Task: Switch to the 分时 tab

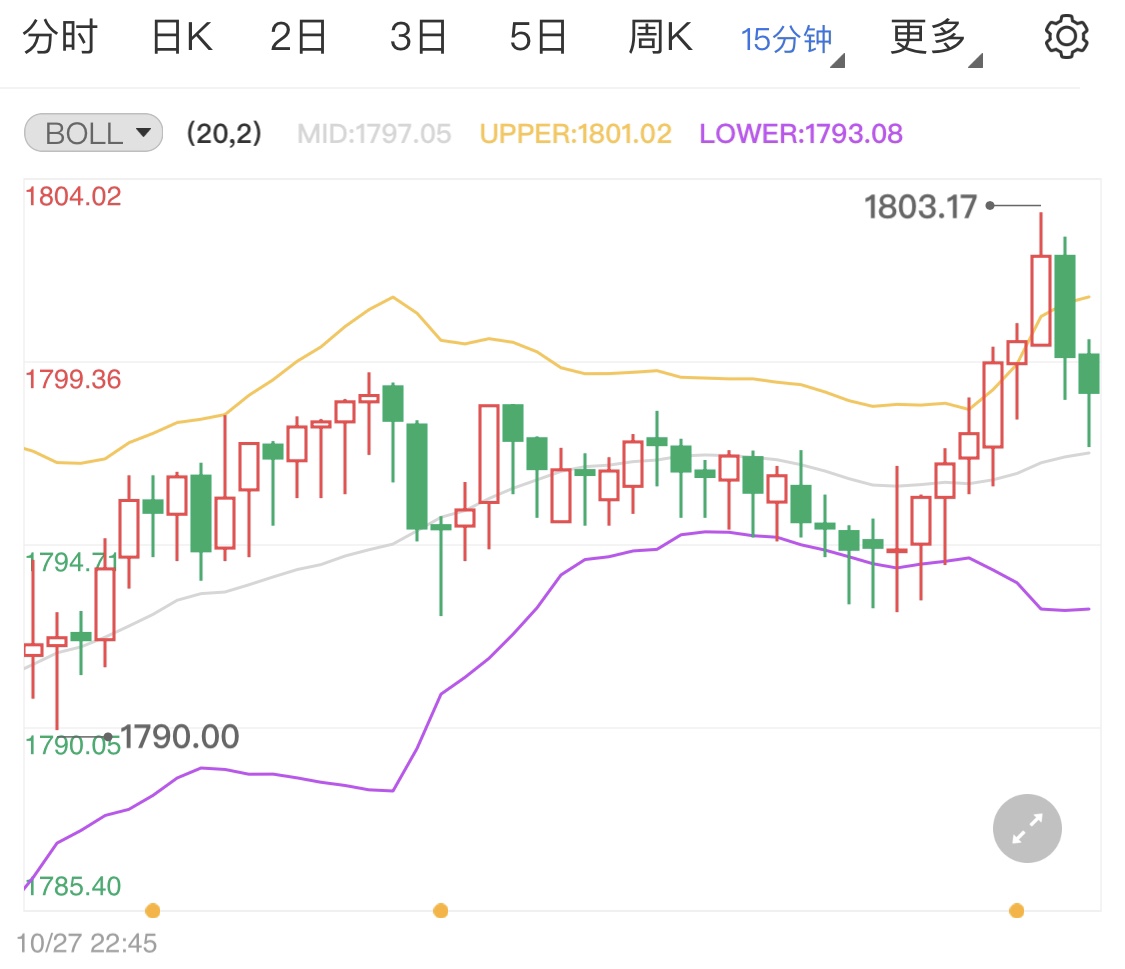Action: point(60,37)
